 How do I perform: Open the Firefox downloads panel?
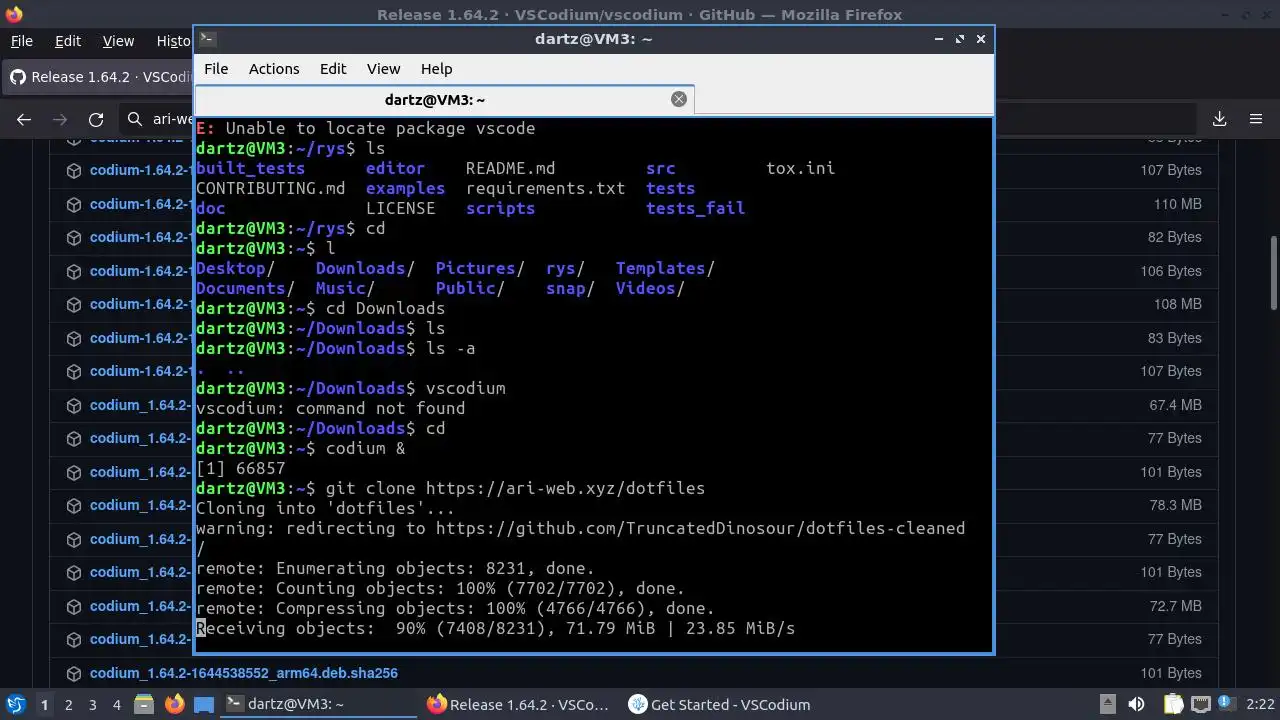click(1220, 119)
